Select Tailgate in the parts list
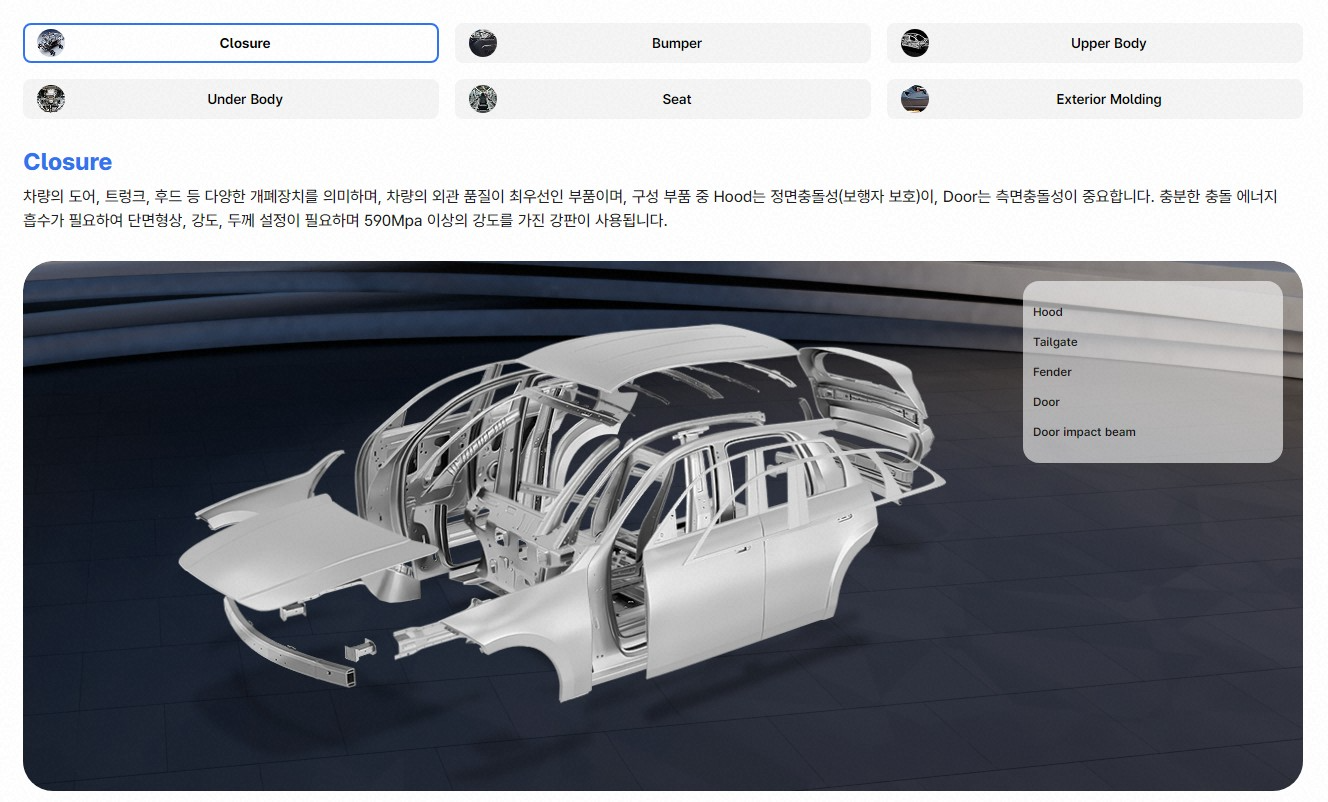 coord(1055,341)
